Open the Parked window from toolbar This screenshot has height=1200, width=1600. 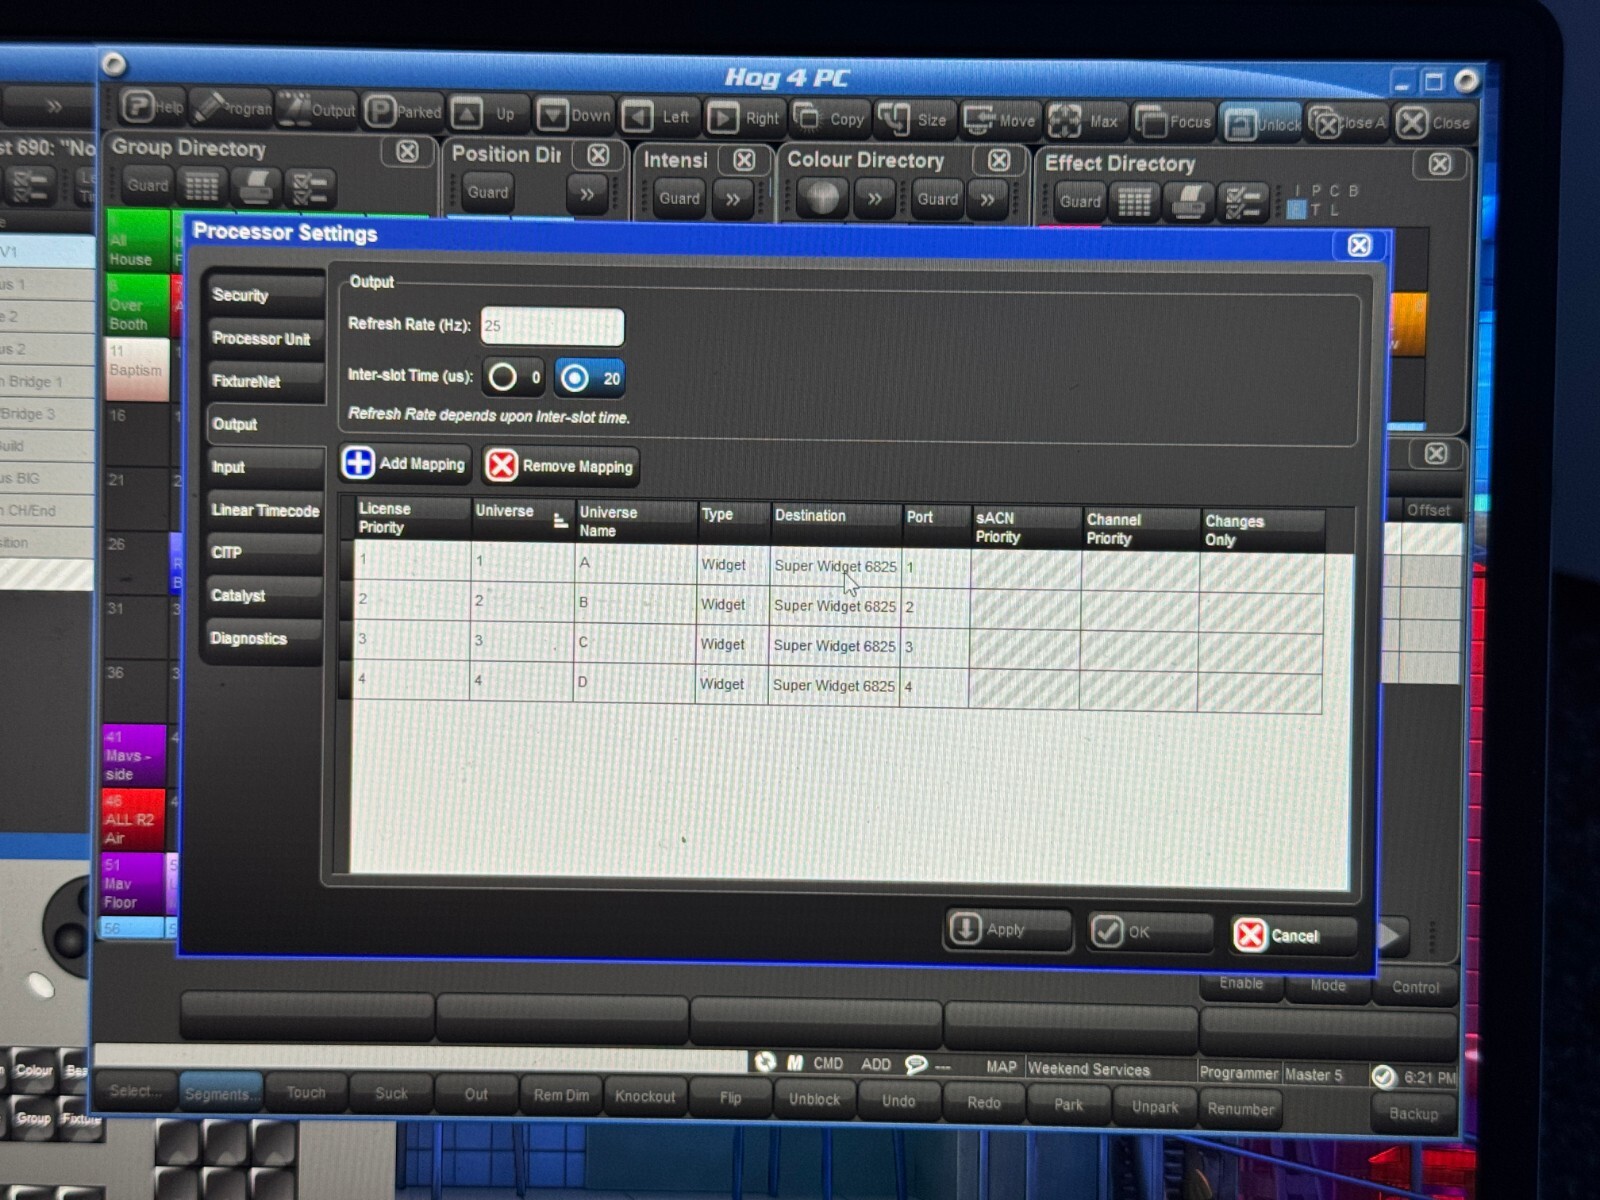point(402,112)
